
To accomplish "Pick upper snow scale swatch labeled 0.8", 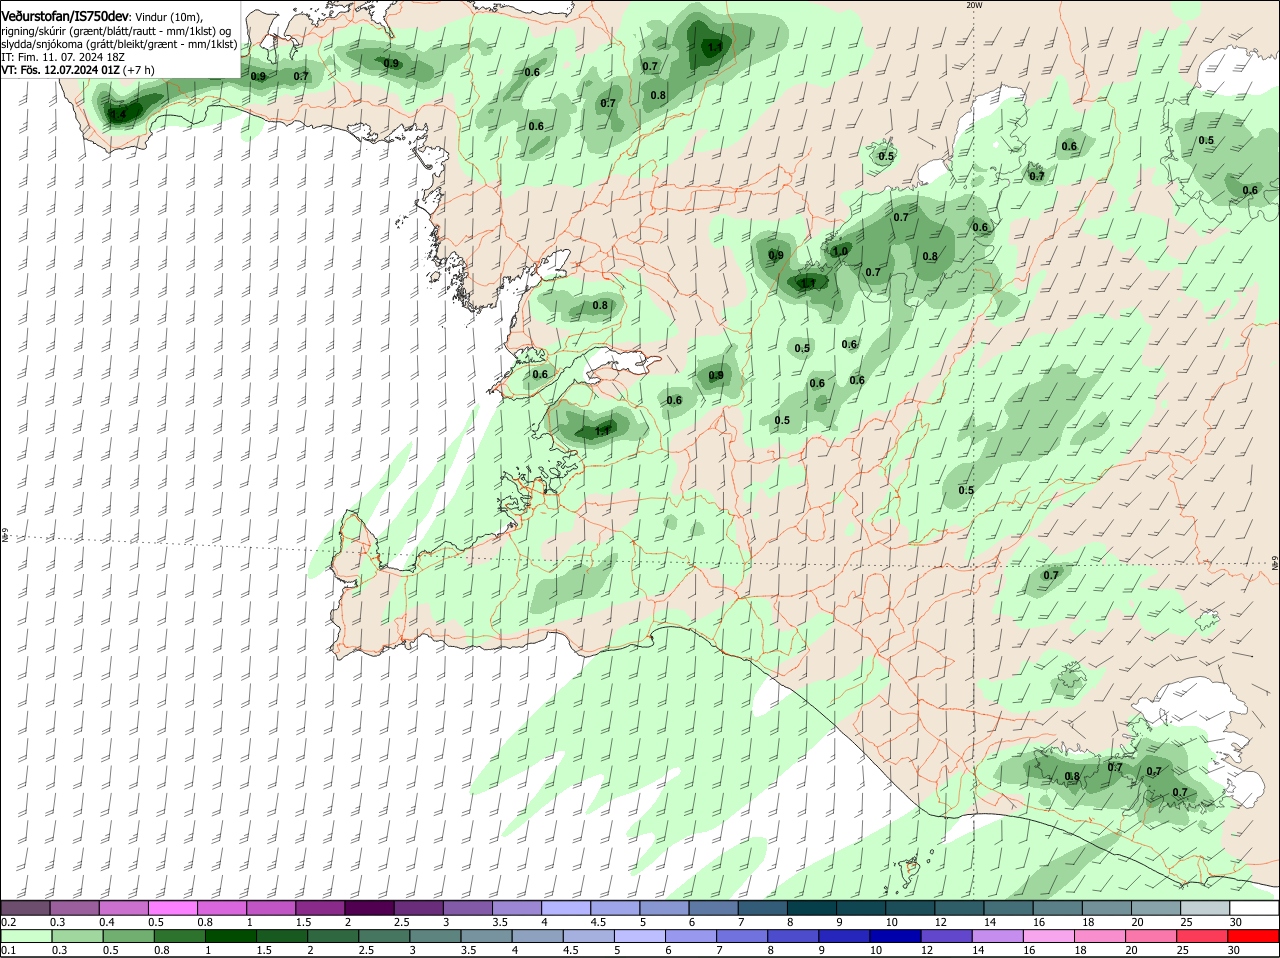I will [x=222, y=907].
